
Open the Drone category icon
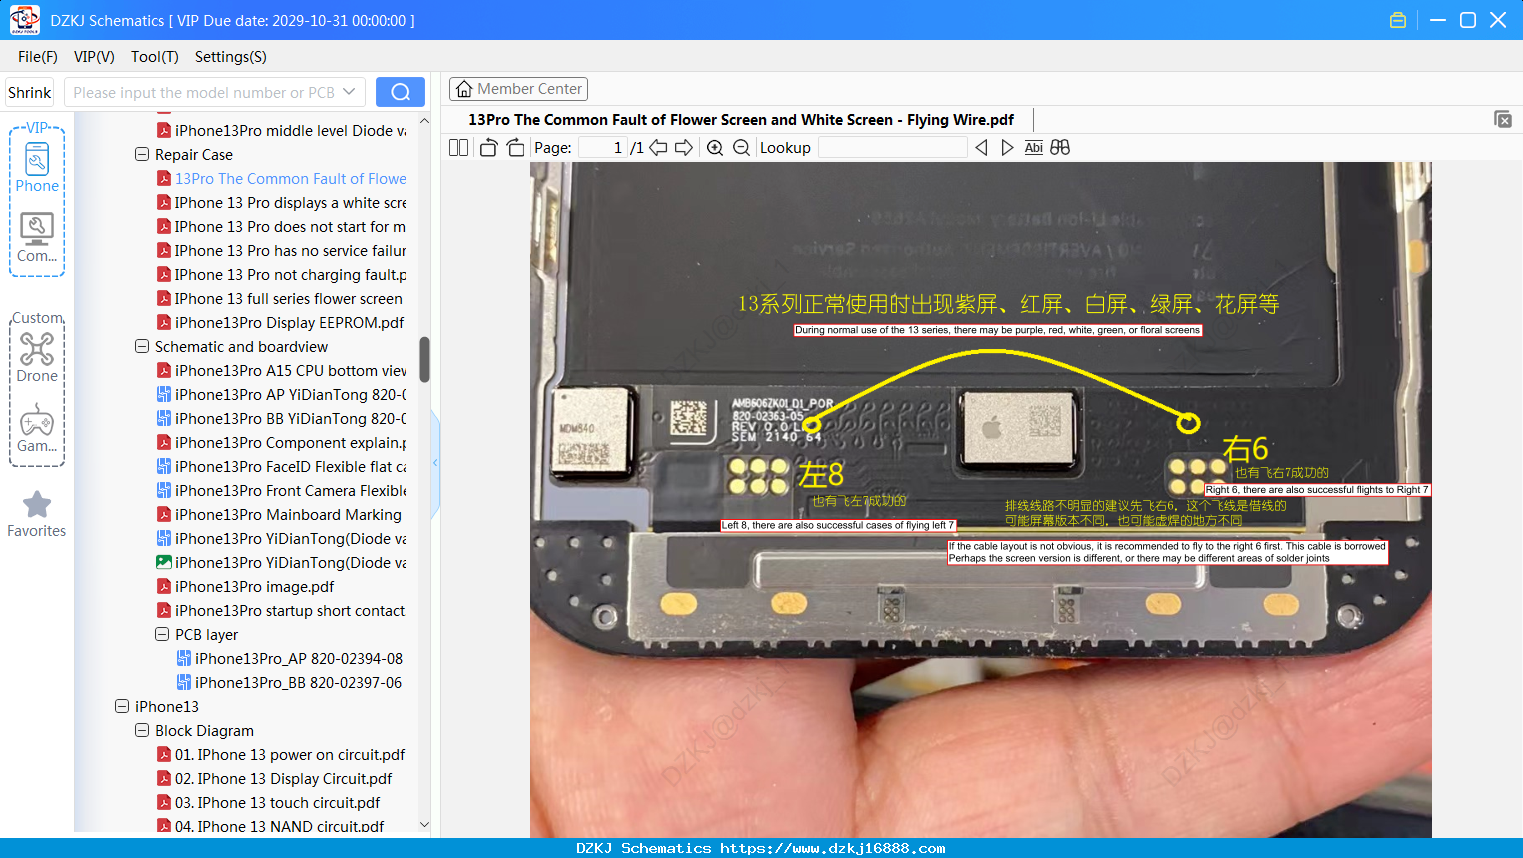click(x=37, y=357)
